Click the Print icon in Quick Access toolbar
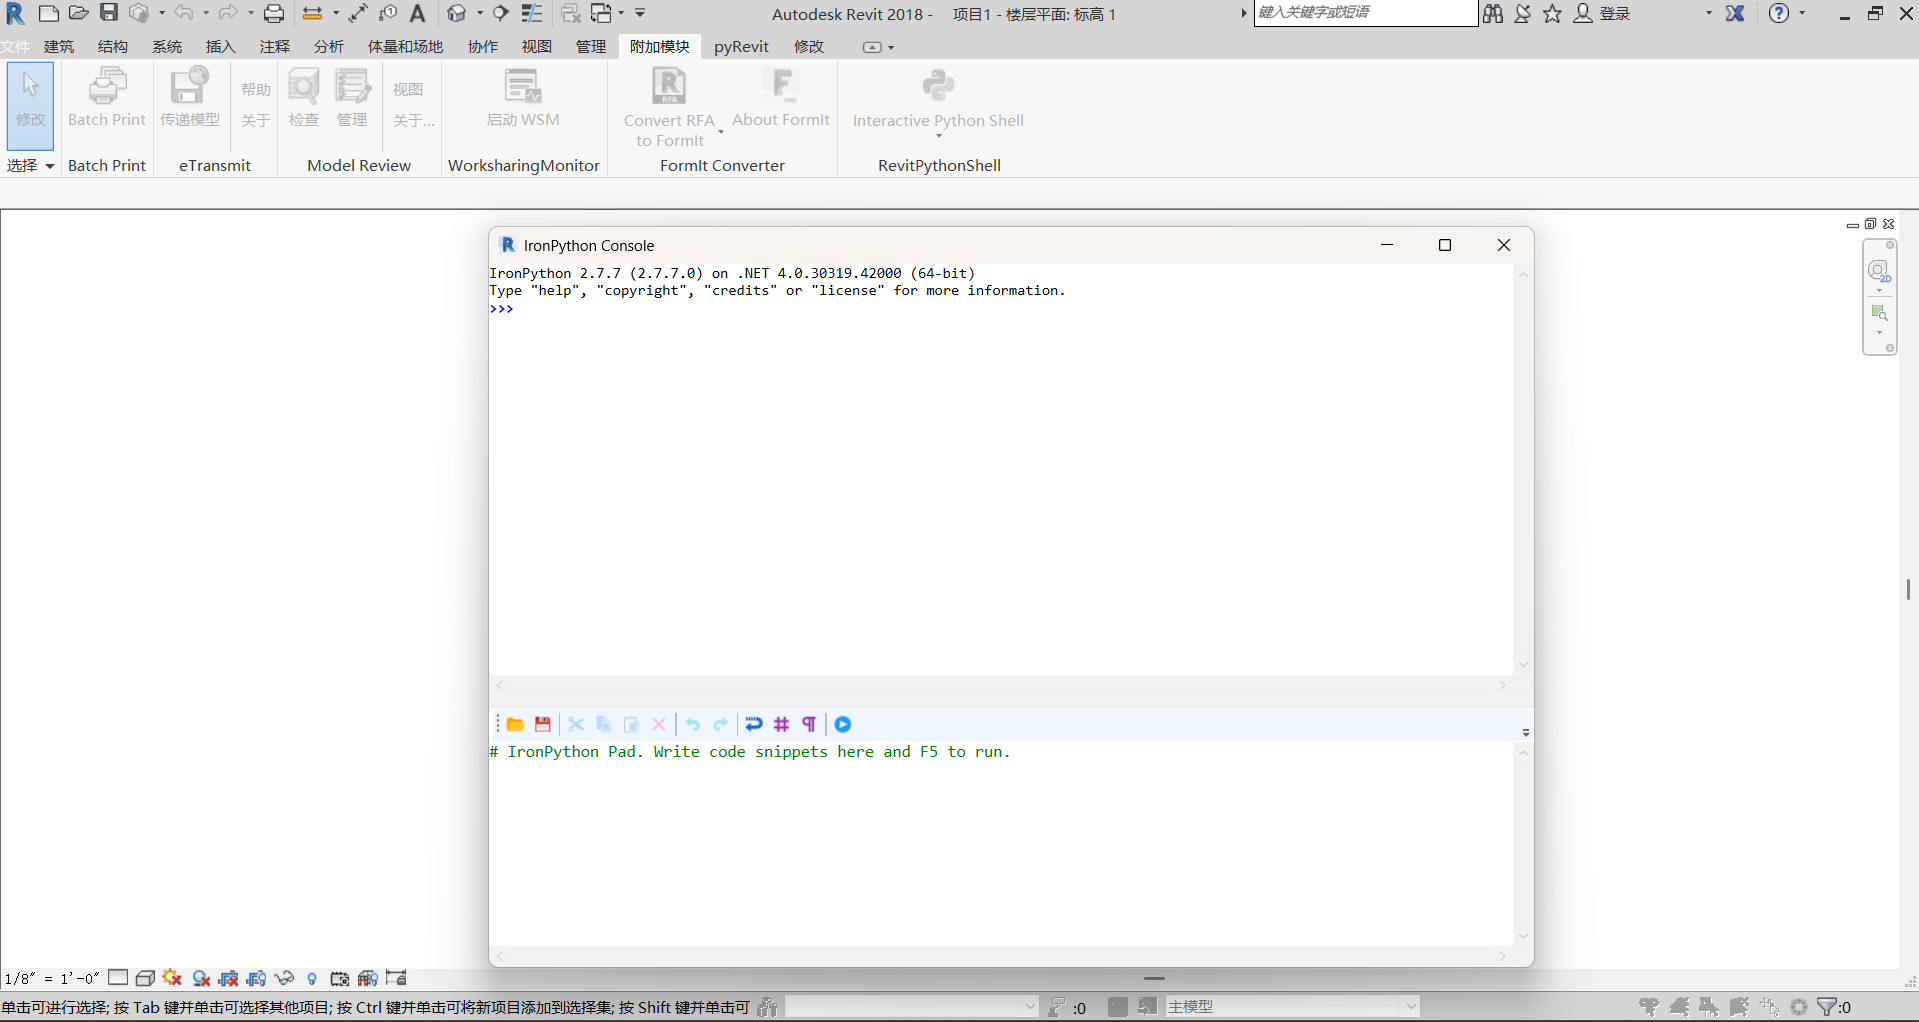 pos(274,13)
